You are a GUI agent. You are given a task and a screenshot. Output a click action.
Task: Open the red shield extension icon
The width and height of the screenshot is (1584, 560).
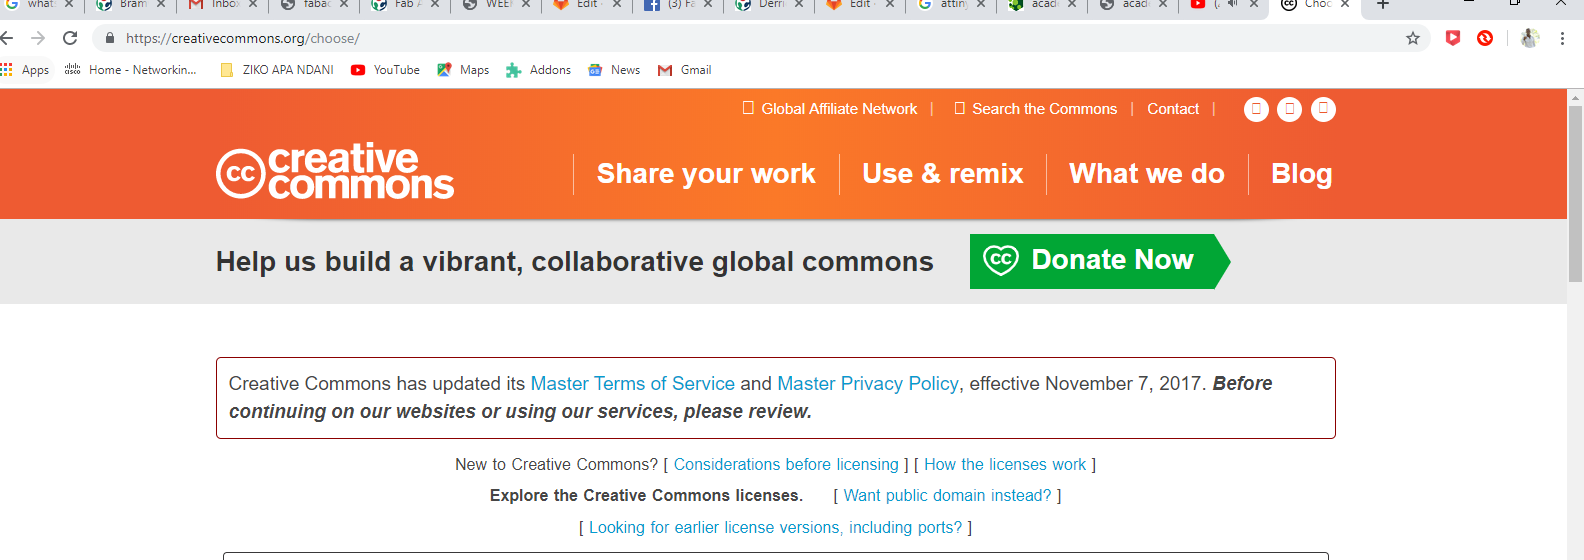tap(1453, 38)
